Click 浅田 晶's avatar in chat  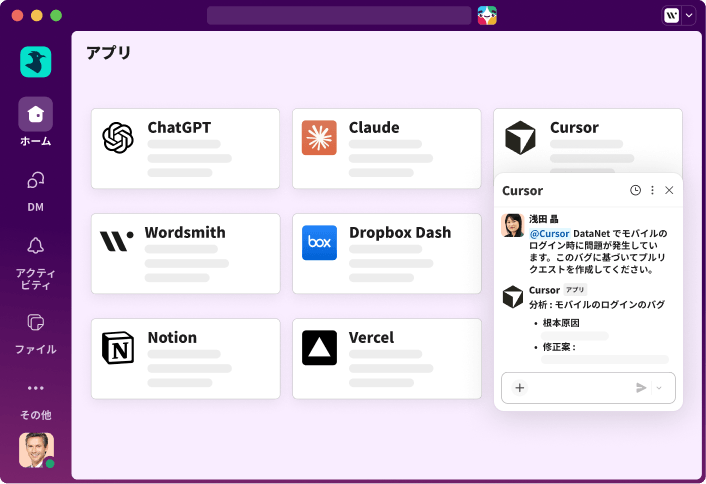513,225
